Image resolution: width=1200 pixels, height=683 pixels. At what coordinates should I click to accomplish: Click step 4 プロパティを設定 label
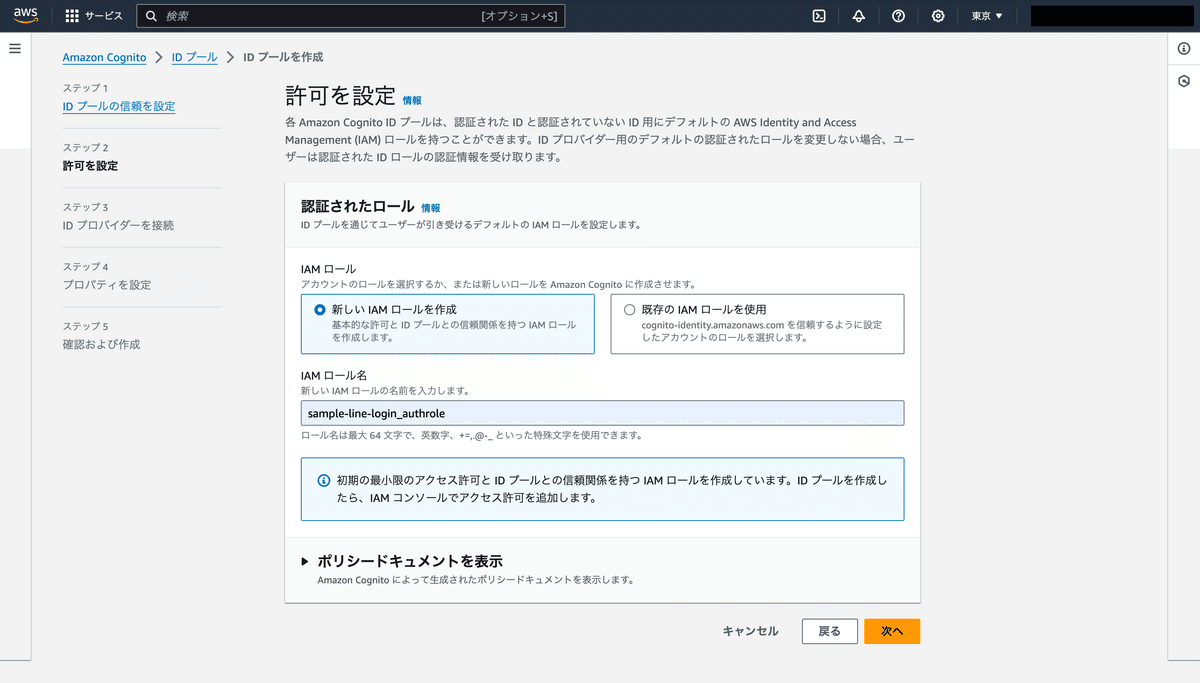[107, 285]
